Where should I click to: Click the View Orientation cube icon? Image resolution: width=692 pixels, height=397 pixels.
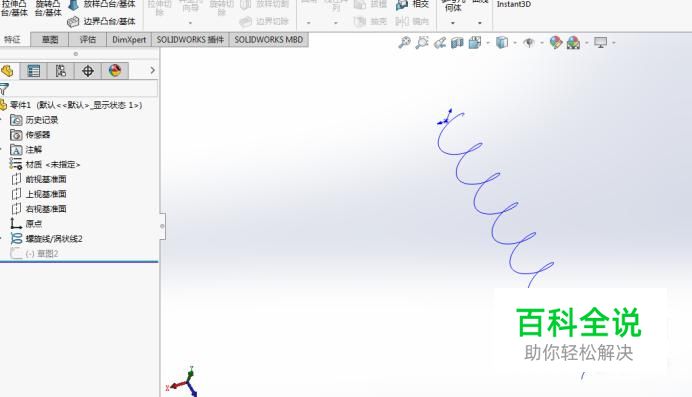(474, 42)
